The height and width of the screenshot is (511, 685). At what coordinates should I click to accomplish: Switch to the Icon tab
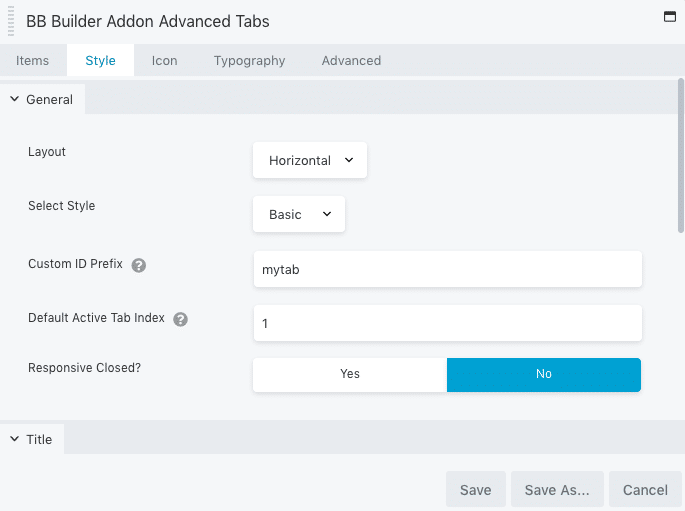[164, 60]
